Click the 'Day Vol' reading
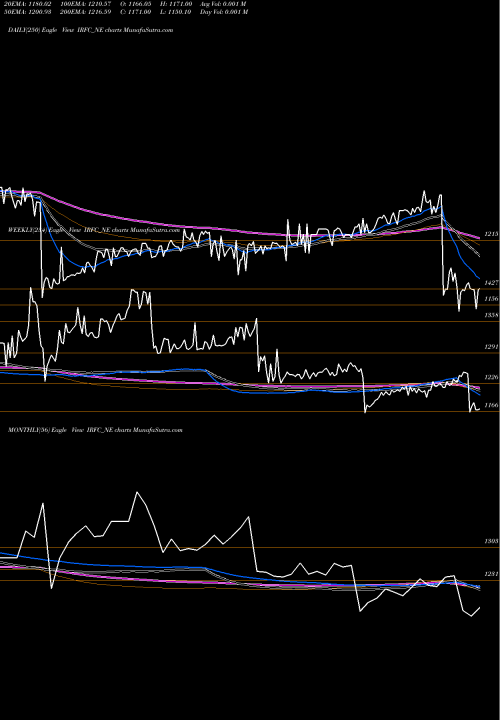 (224, 12)
